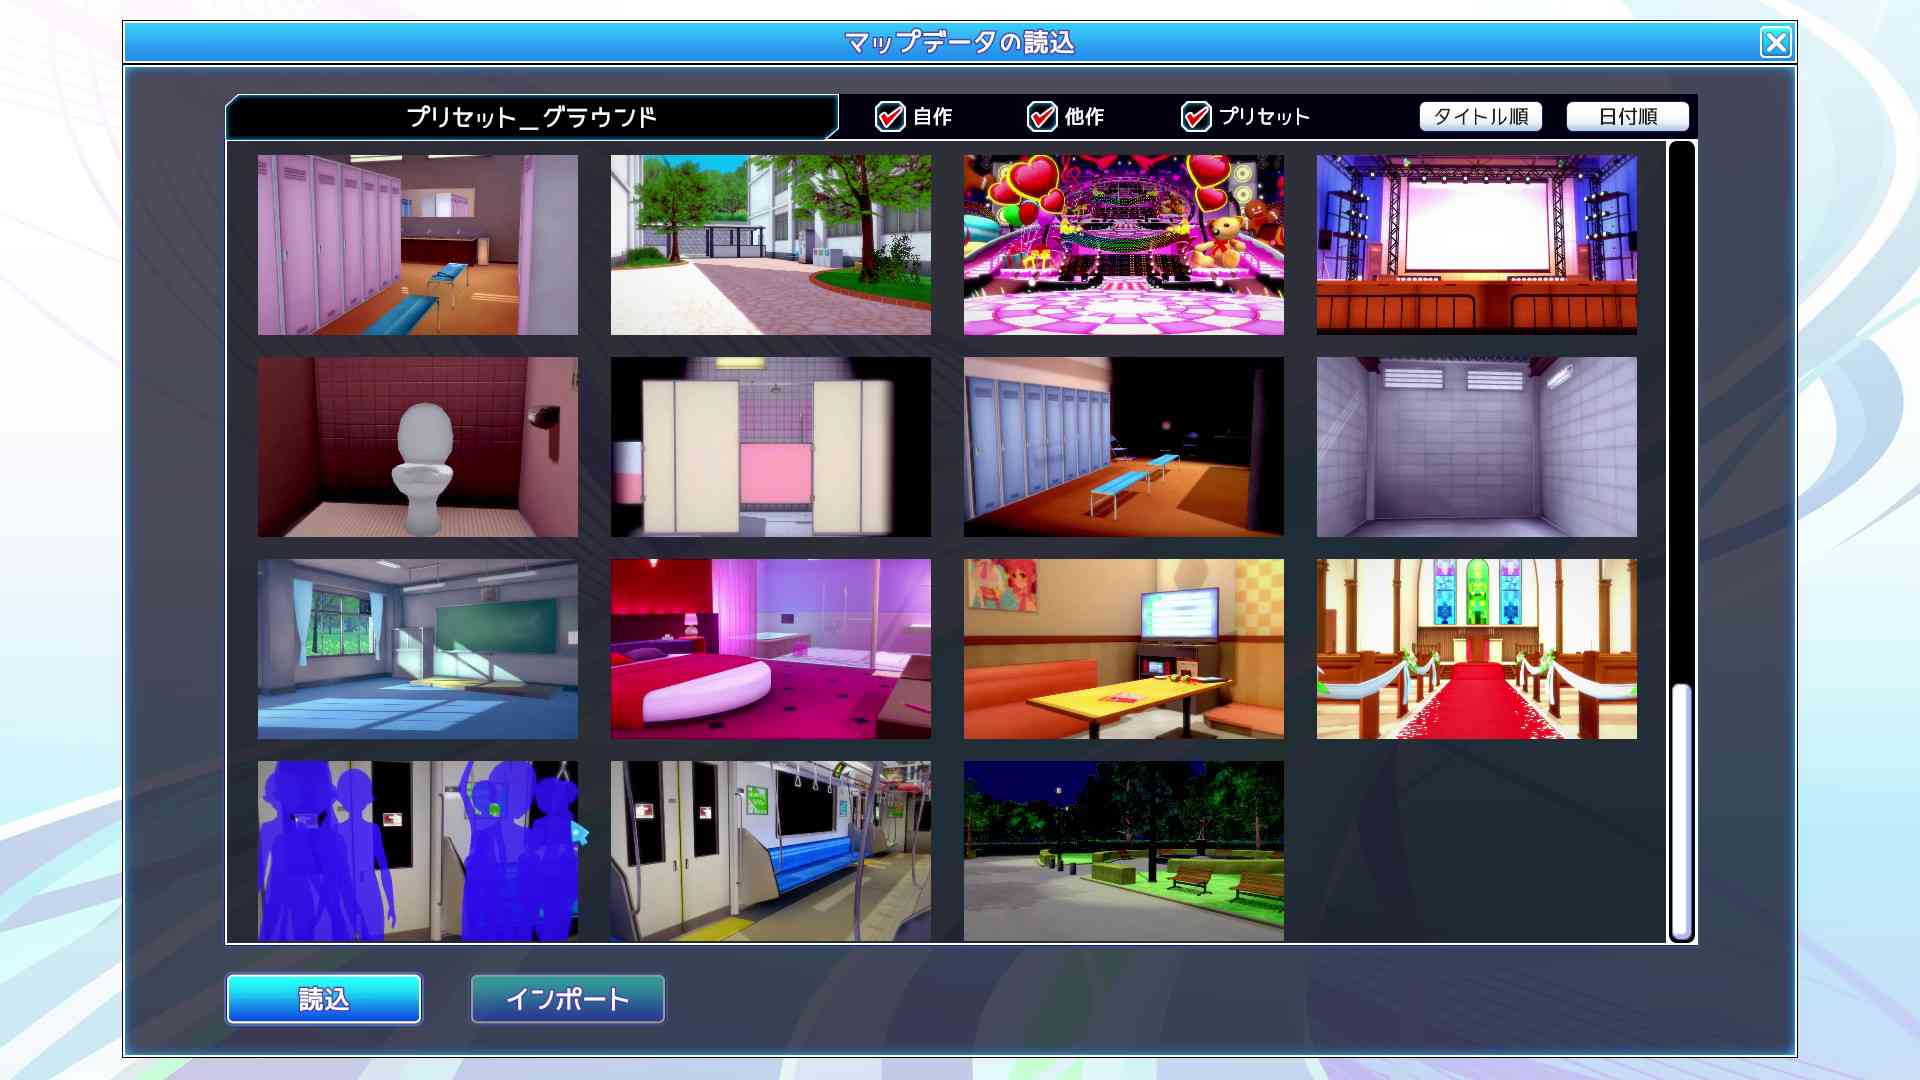Click the インポート import button
The height and width of the screenshot is (1080, 1920).
[x=568, y=999]
